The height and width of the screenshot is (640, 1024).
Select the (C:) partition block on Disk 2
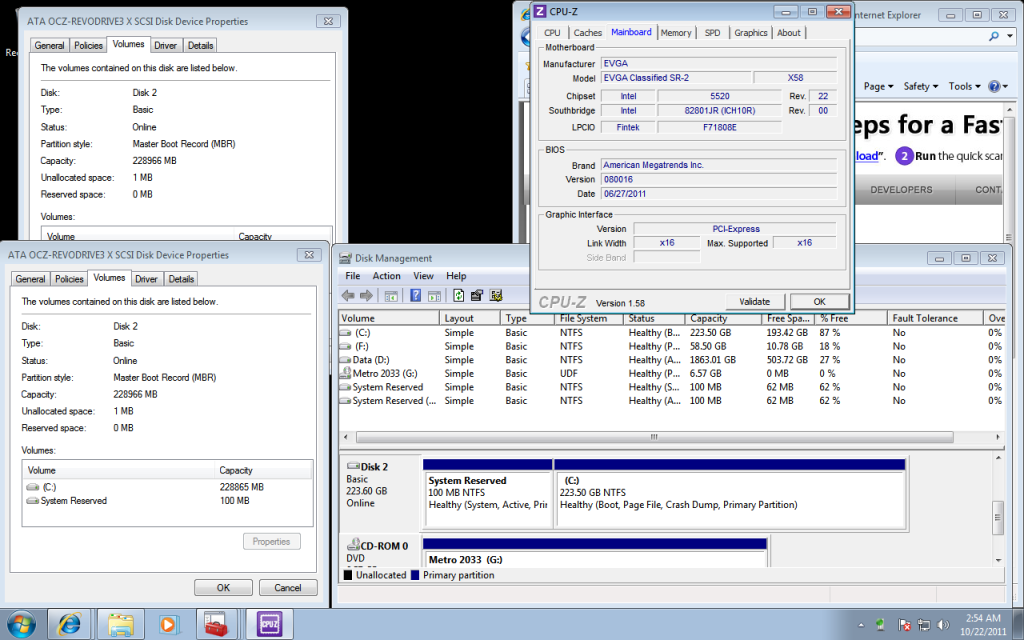[730, 493]
